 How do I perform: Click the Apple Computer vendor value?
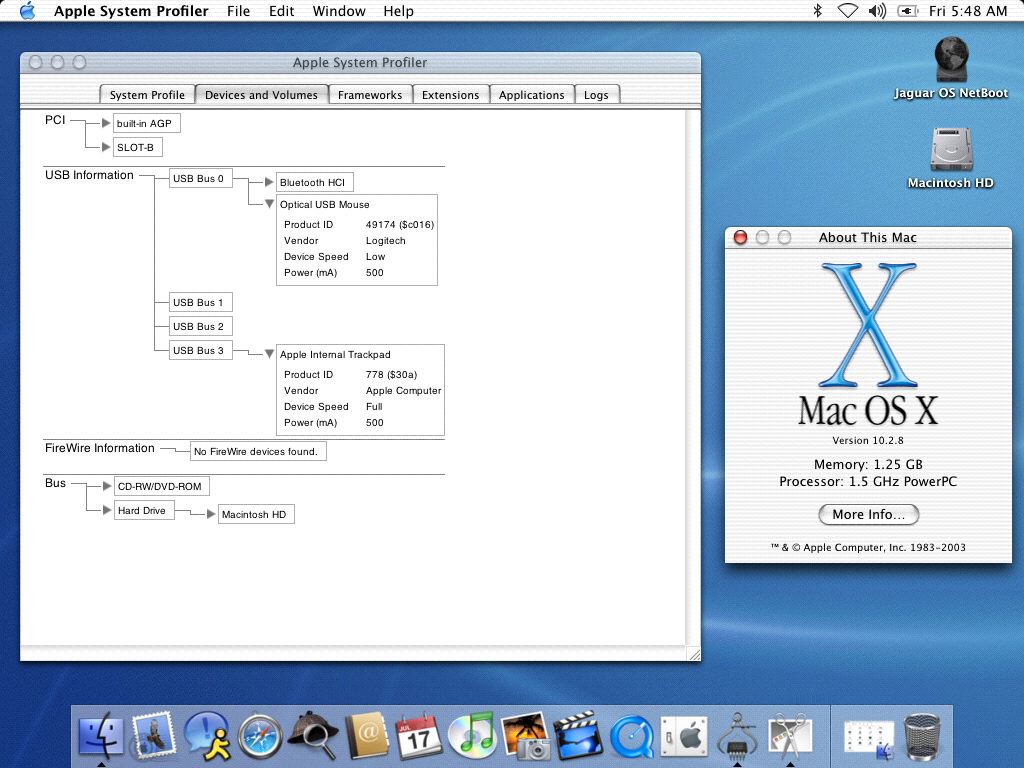(x=404, y=391)
